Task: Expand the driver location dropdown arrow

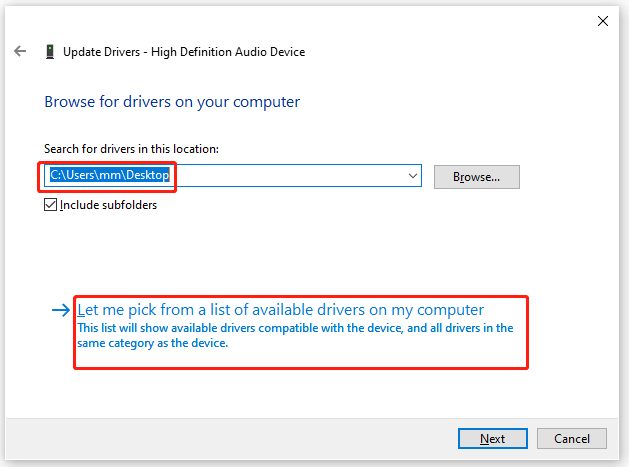Action: pos(413,176)
